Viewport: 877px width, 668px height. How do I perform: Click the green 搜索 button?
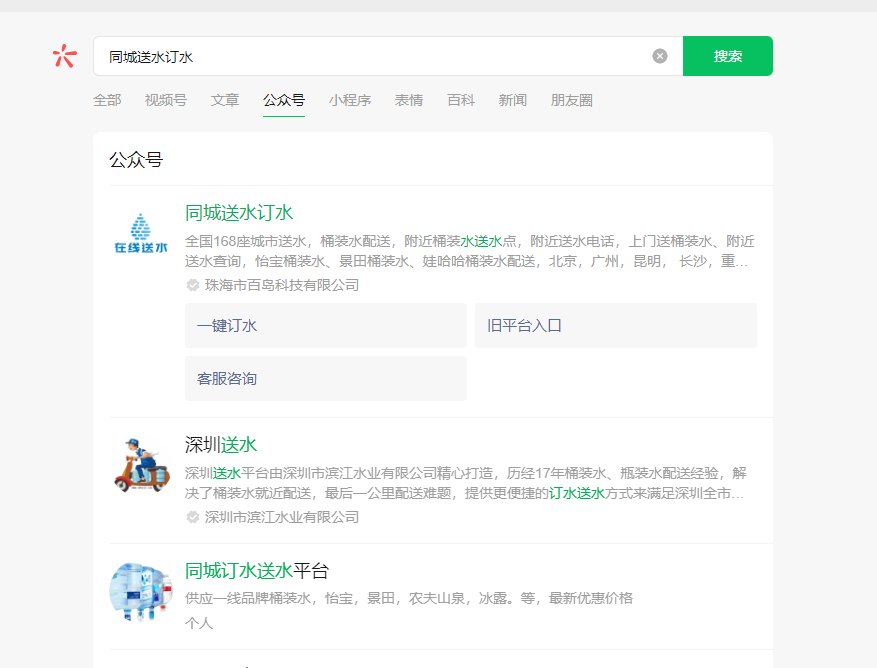tap(728, 56)
